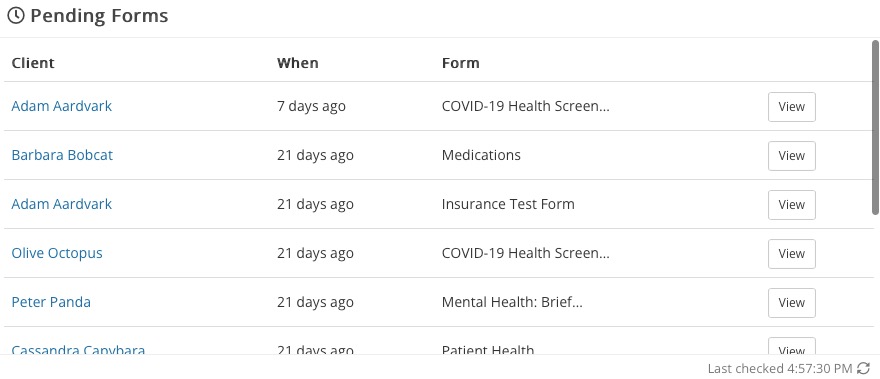Click the Last checked timestamp text
This screenshot has width=880, height=379.
tap(780, 369)
